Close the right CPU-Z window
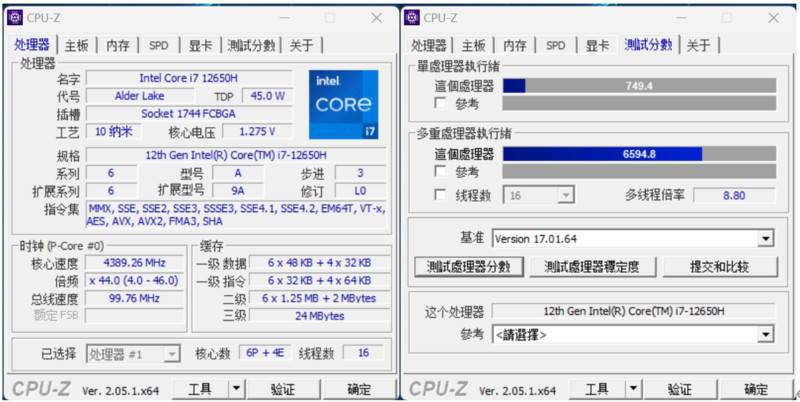800x402 pixels. pyautogui.click(x=773, y=18)
